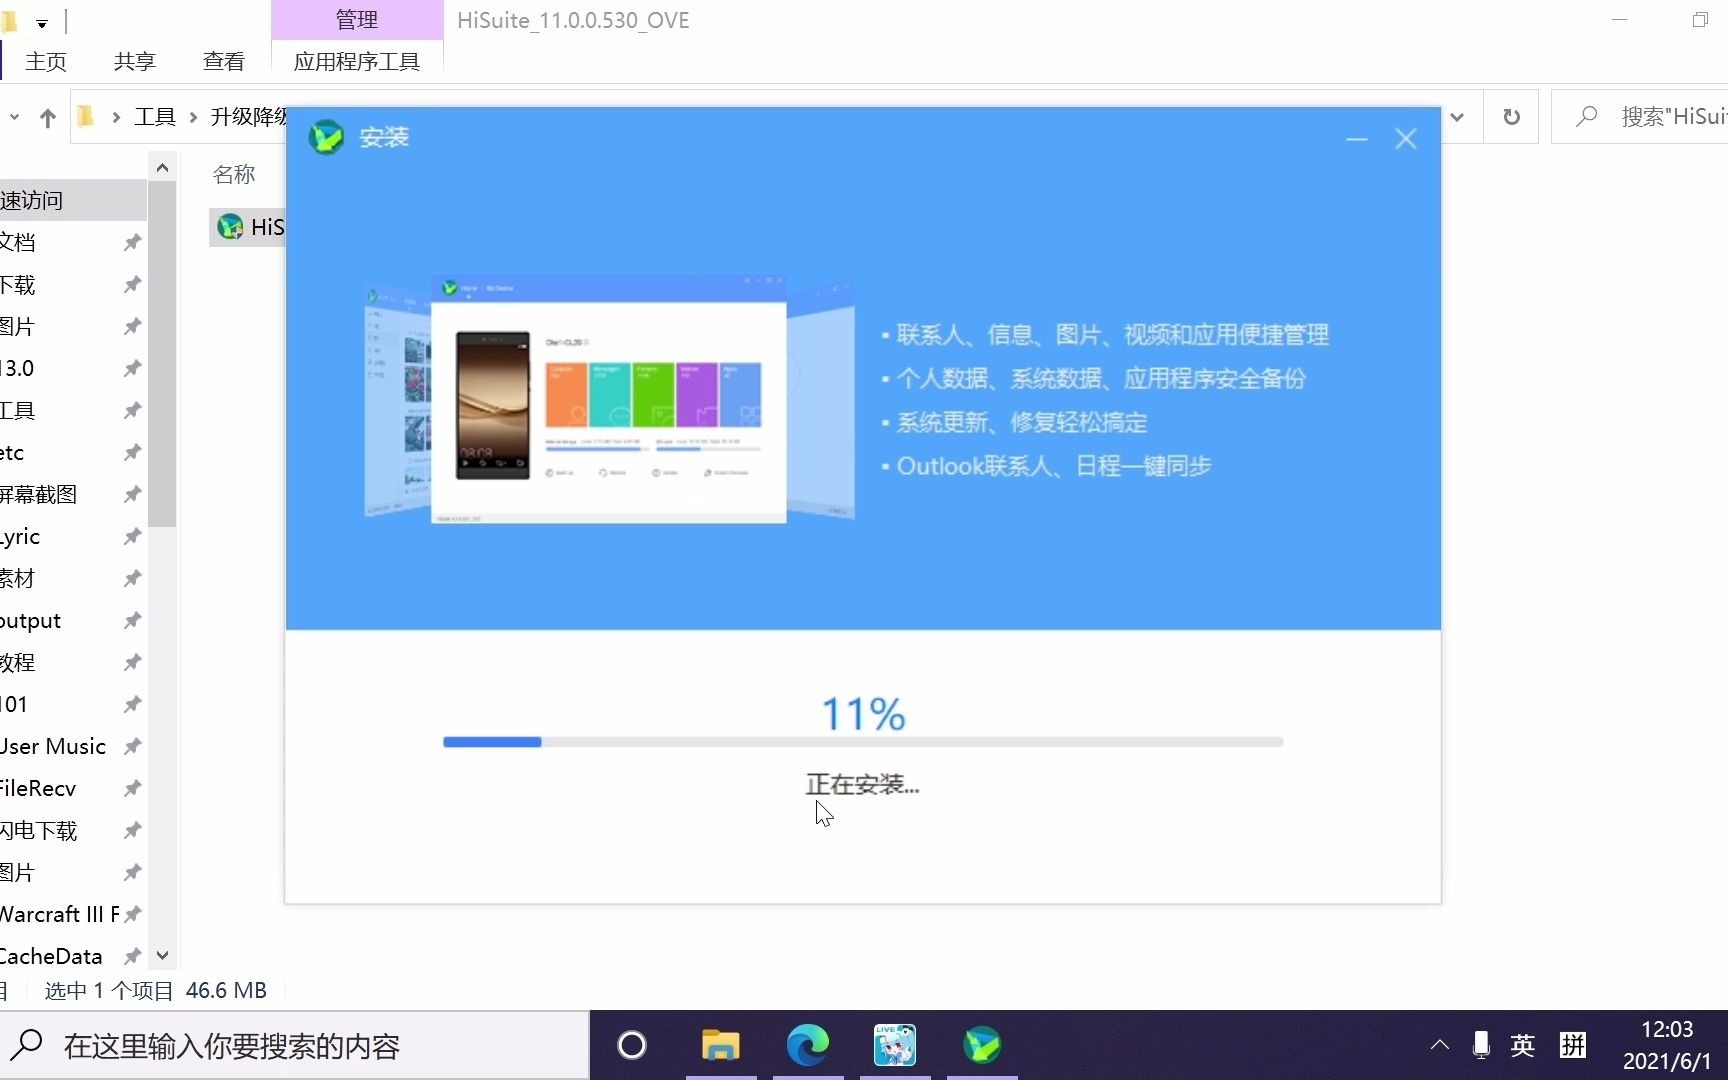The image size is (1728, 1080).
Task: Click the Windows taskbar search box
Action: click(294, 1045)
